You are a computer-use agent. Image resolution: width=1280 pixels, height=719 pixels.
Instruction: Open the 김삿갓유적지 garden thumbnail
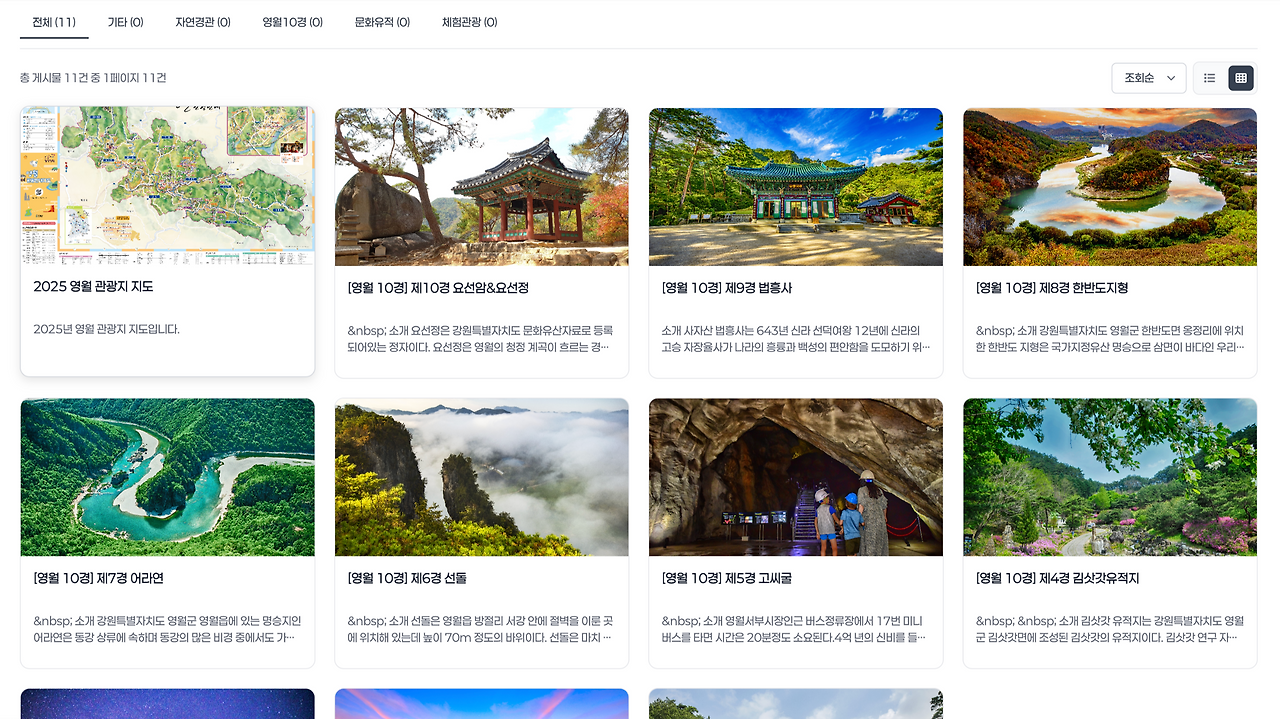coord(1110,477)
